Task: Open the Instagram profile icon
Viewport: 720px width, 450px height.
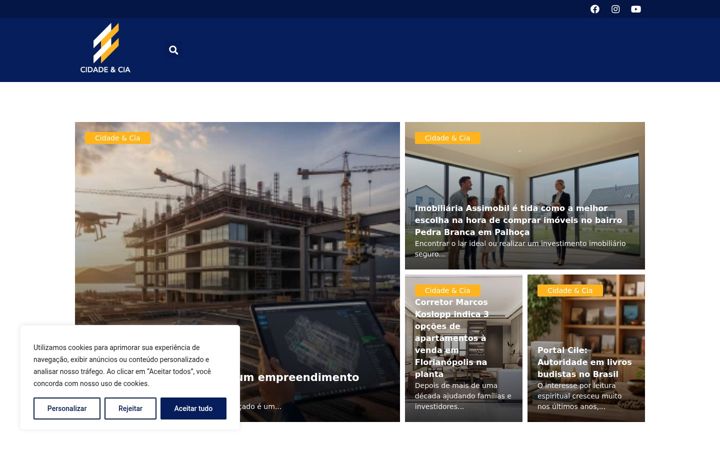Action: point(615,9)
